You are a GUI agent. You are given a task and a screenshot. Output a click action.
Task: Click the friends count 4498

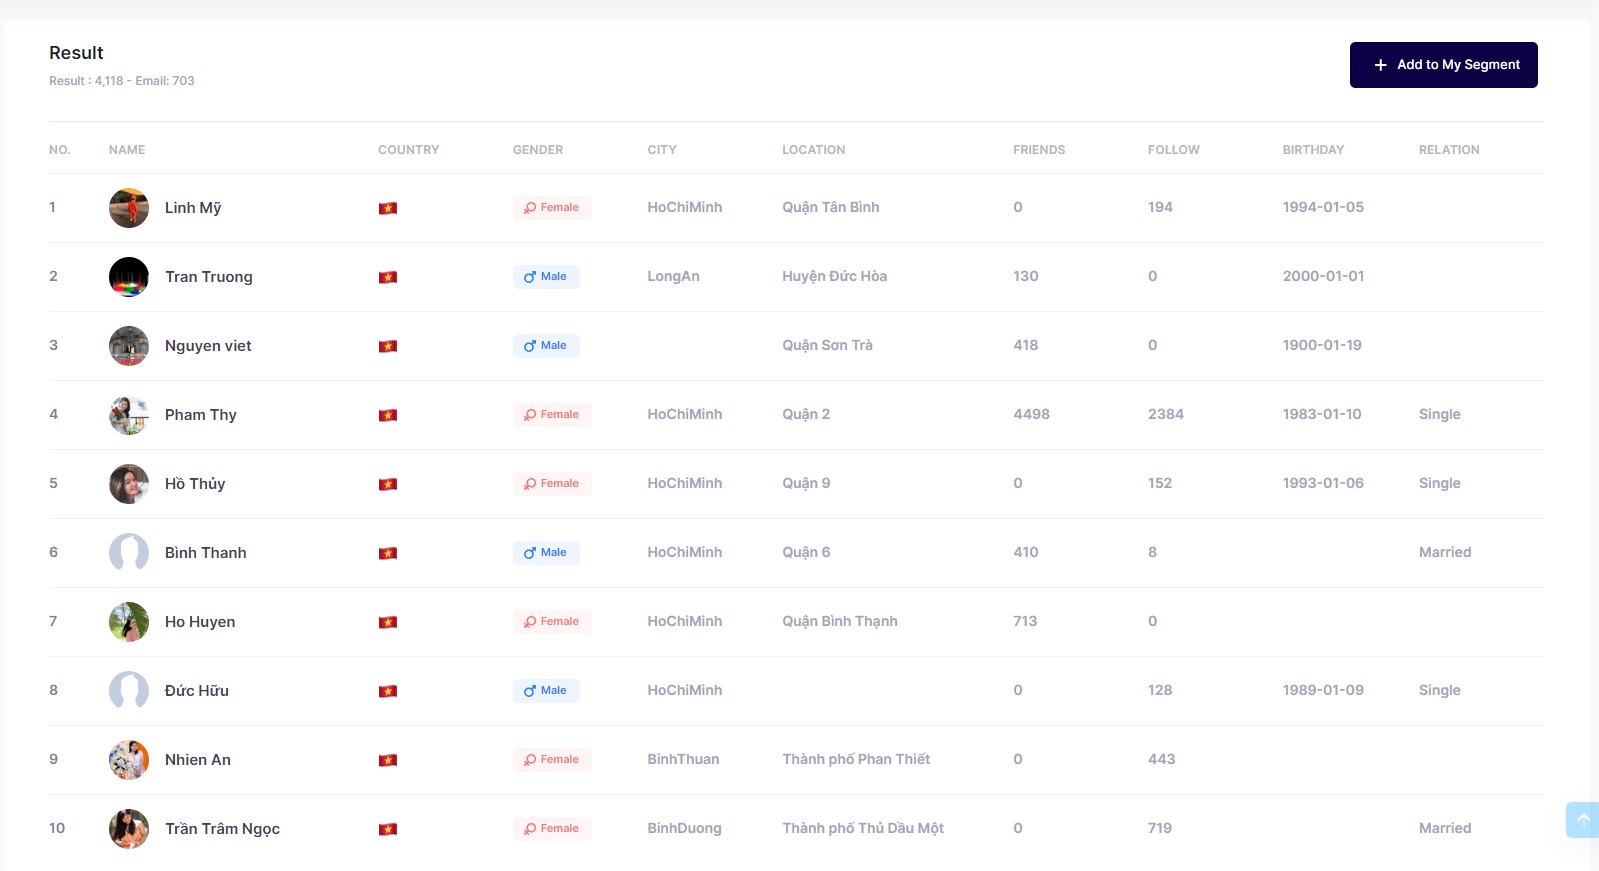click(1031, 414)
